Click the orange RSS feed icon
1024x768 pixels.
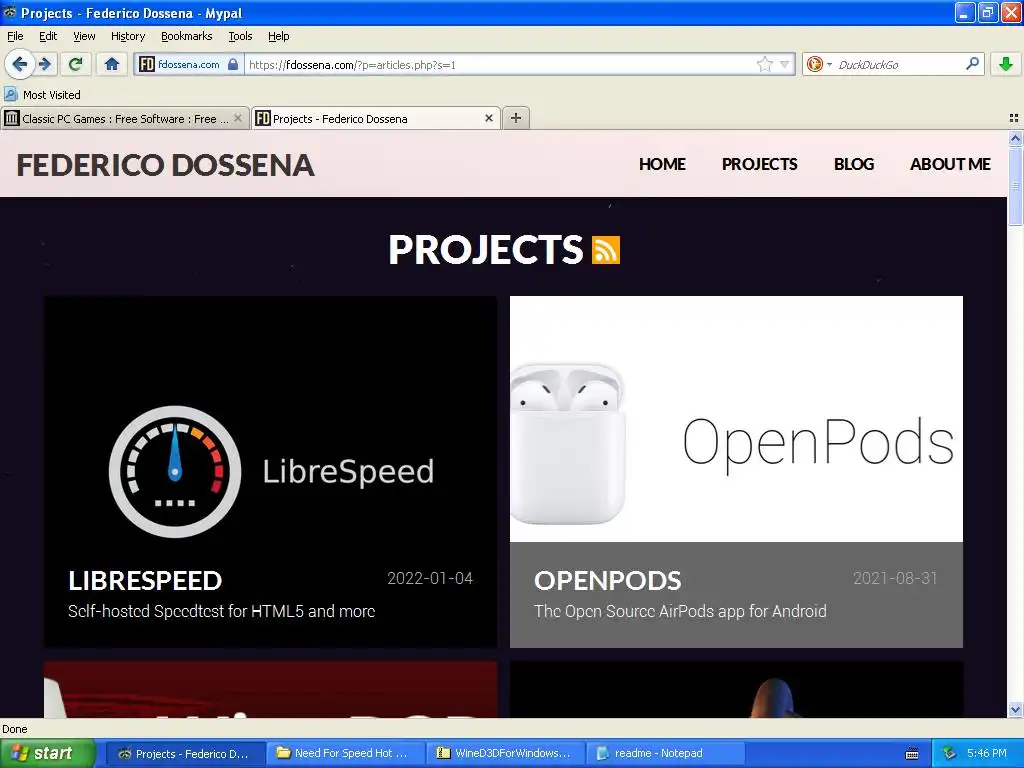point(605,250)
